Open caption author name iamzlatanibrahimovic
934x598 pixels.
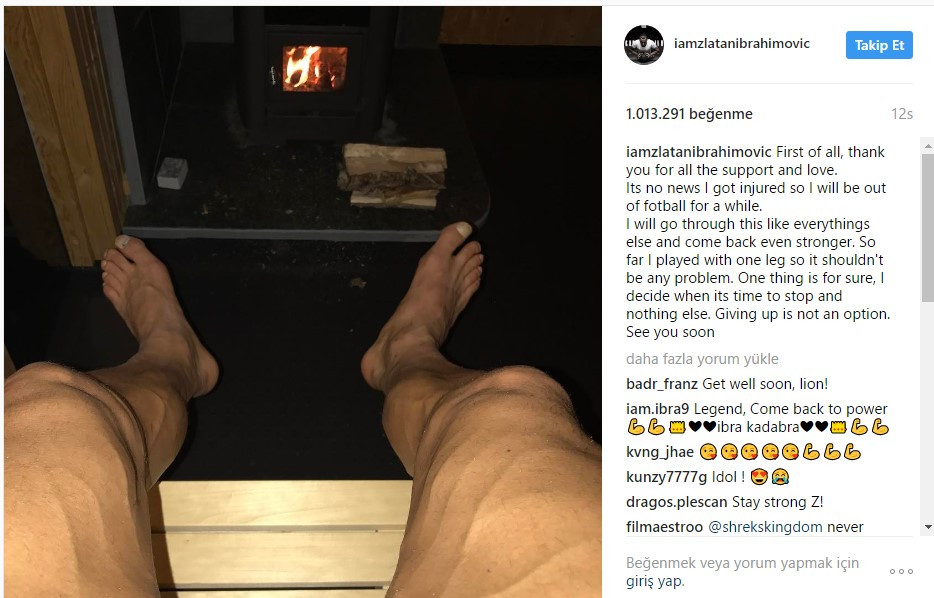pyautogui.click(x=699, y=152)
